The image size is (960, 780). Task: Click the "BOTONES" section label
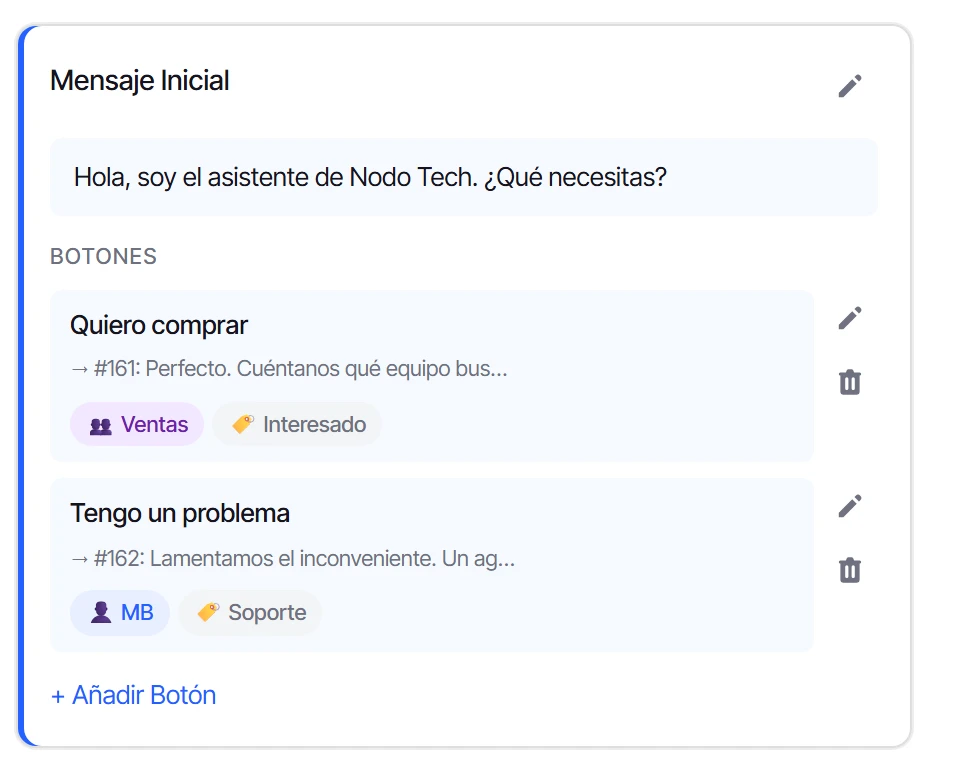[x=103, y=257]
